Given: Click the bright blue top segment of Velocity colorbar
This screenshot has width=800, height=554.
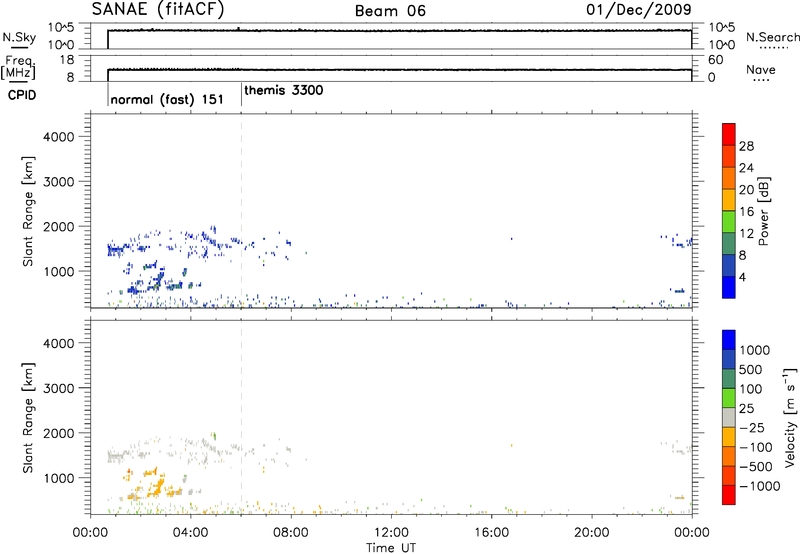Looking at the screenshot, I should pyautogui.click(x=729, y=339).
